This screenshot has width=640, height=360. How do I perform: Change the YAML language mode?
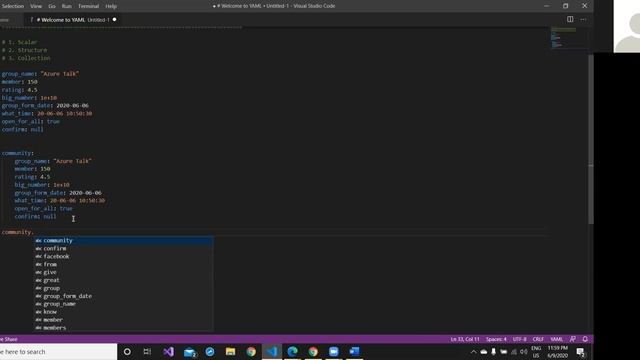[x=556, y=339]
